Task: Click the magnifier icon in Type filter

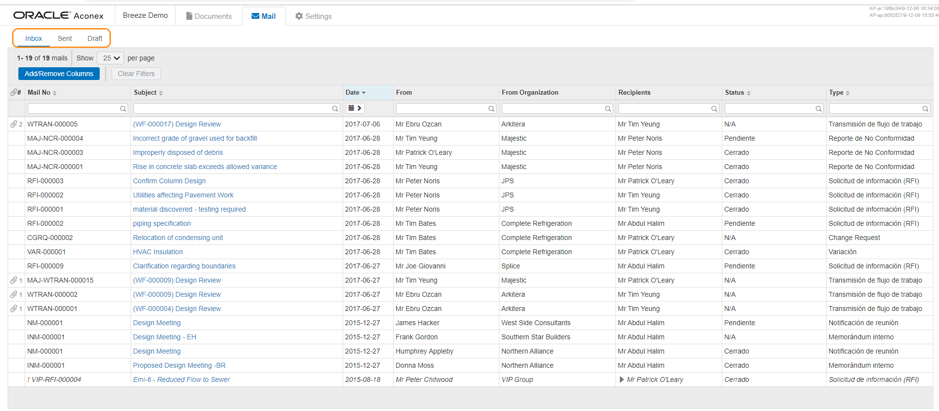Action: tap(926, 109)
